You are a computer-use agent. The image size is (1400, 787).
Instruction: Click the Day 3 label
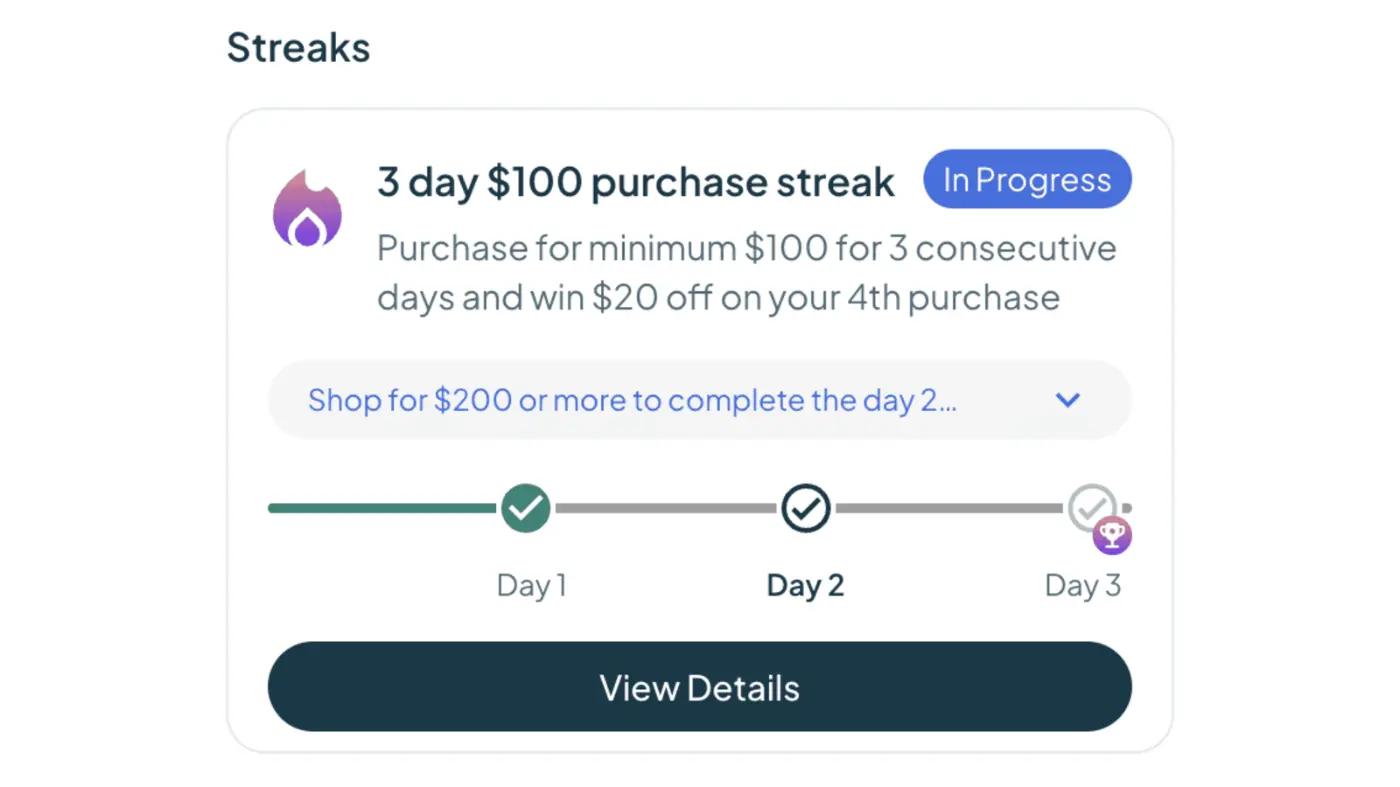click(x=1083, y=585)
